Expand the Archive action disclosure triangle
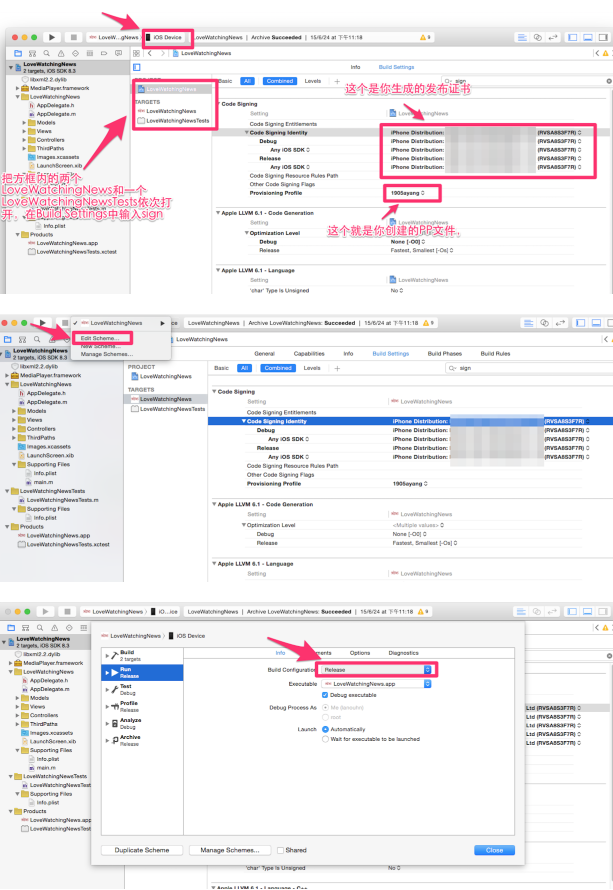The height and width of the screenshot is (890, 613). coord(107,740)
